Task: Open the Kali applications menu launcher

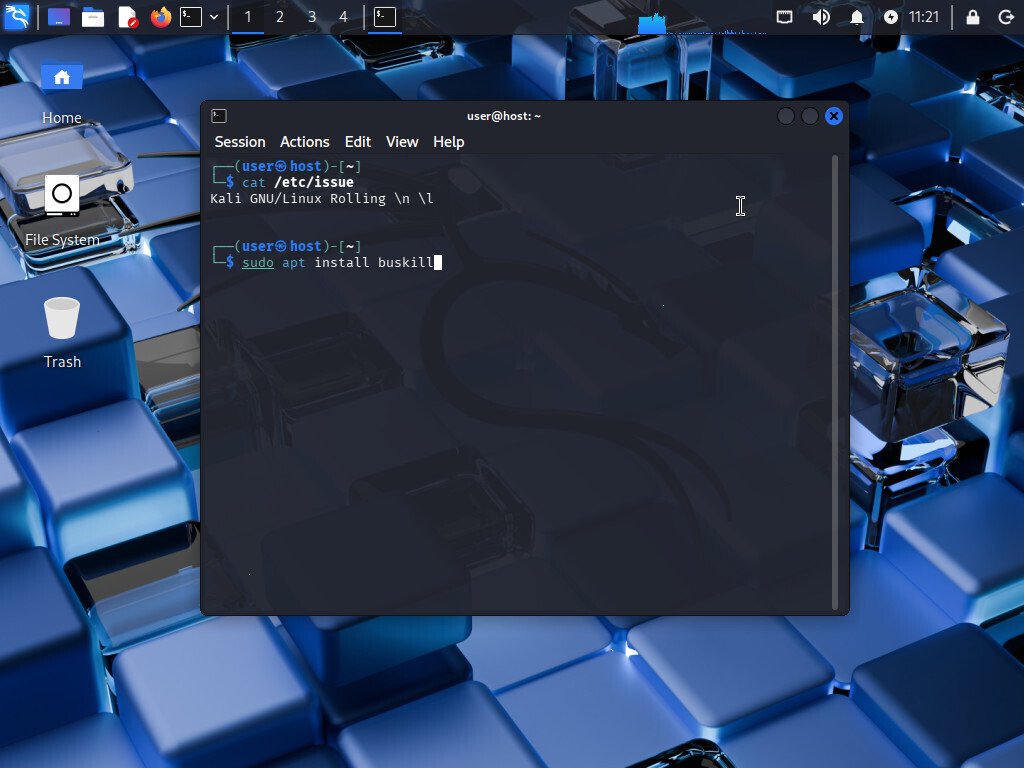Action: click(16, 17)
